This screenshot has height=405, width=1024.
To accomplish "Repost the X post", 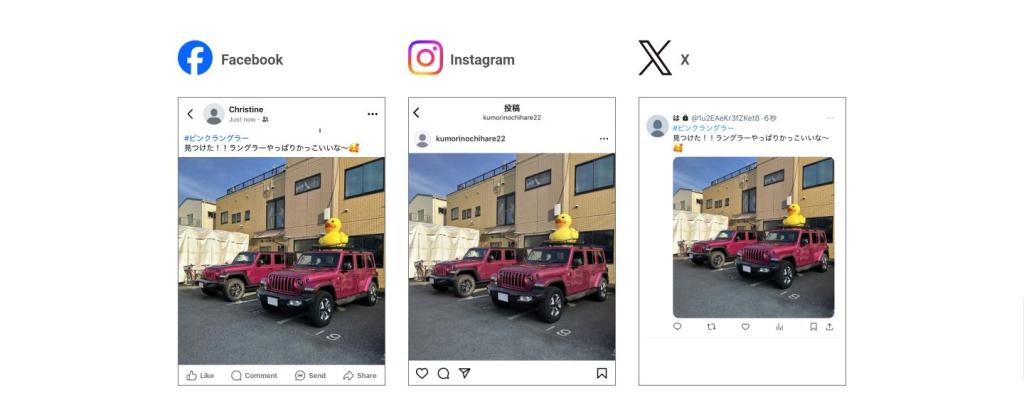I will tap(711, 327).
